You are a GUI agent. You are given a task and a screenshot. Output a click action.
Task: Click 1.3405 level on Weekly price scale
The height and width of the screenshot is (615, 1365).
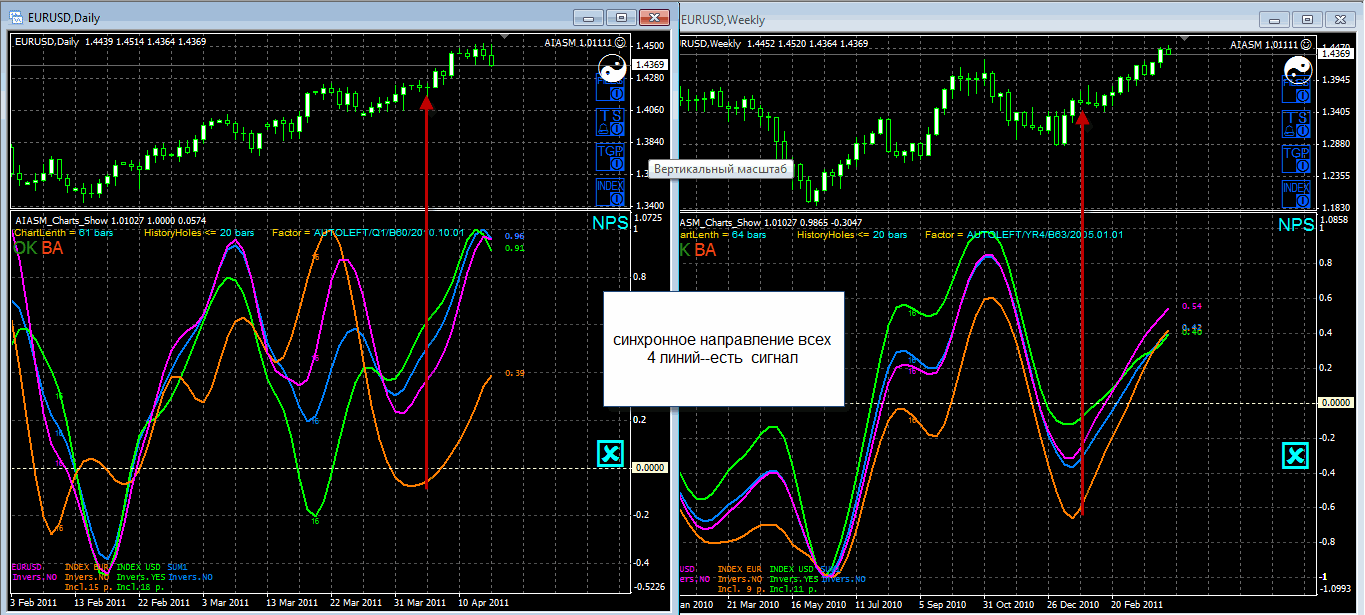click(1336, 112)
